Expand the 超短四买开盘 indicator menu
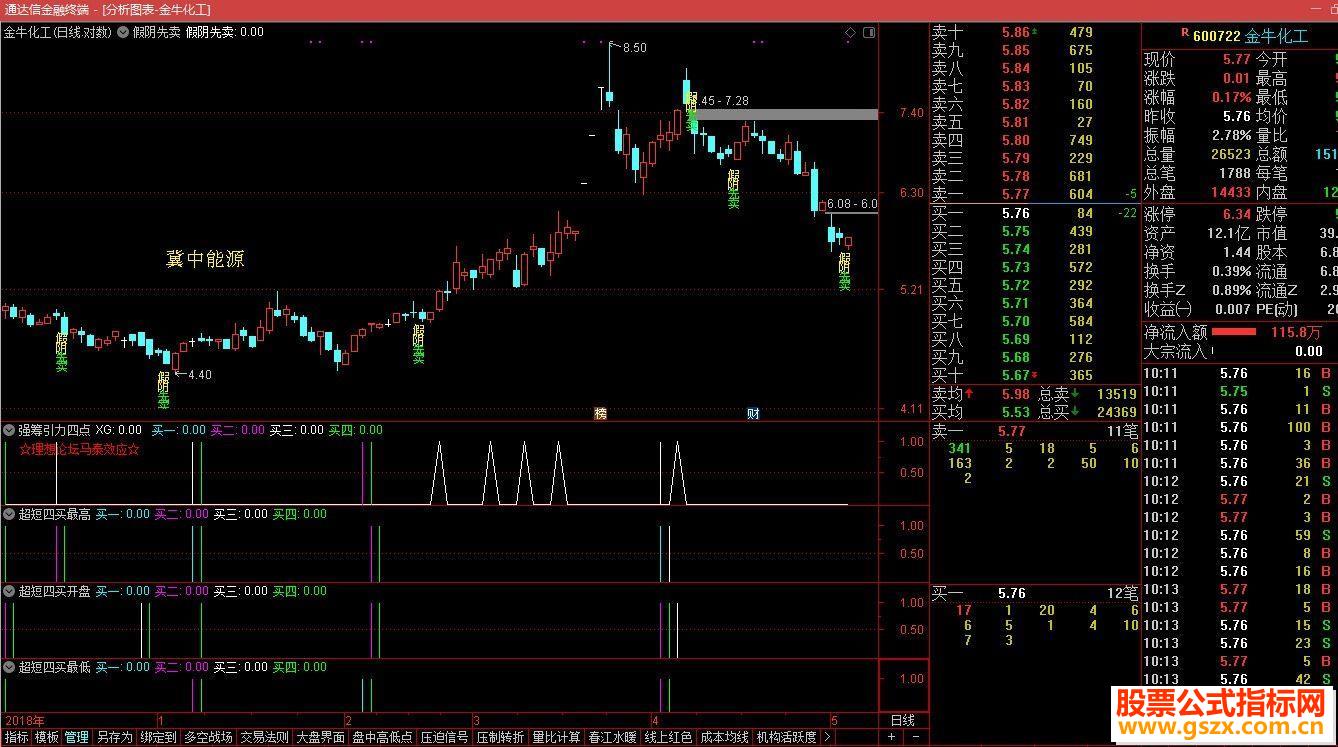The height and width of the screenshot is (747, 1338). point(9,591)
